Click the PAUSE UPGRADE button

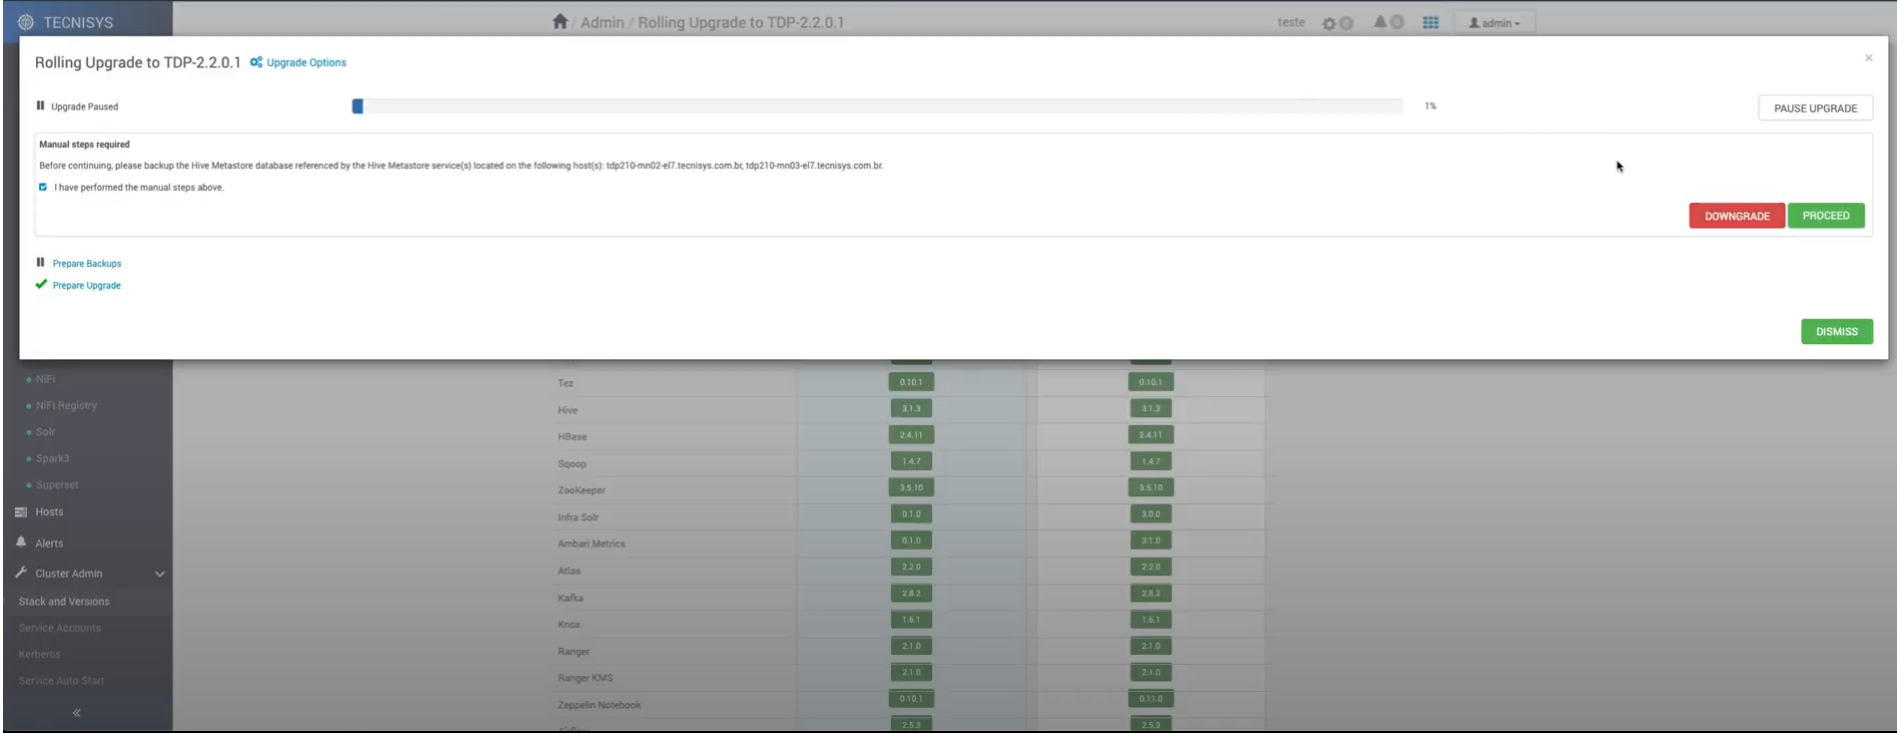pos(1815,108)
